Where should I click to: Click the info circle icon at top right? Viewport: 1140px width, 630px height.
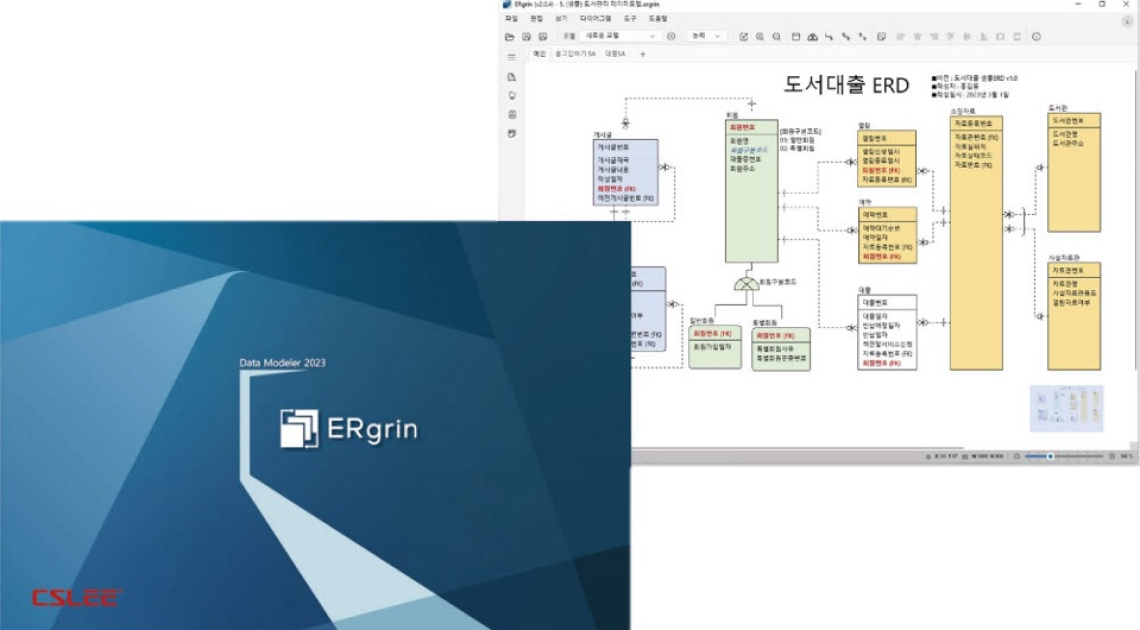1127,22
